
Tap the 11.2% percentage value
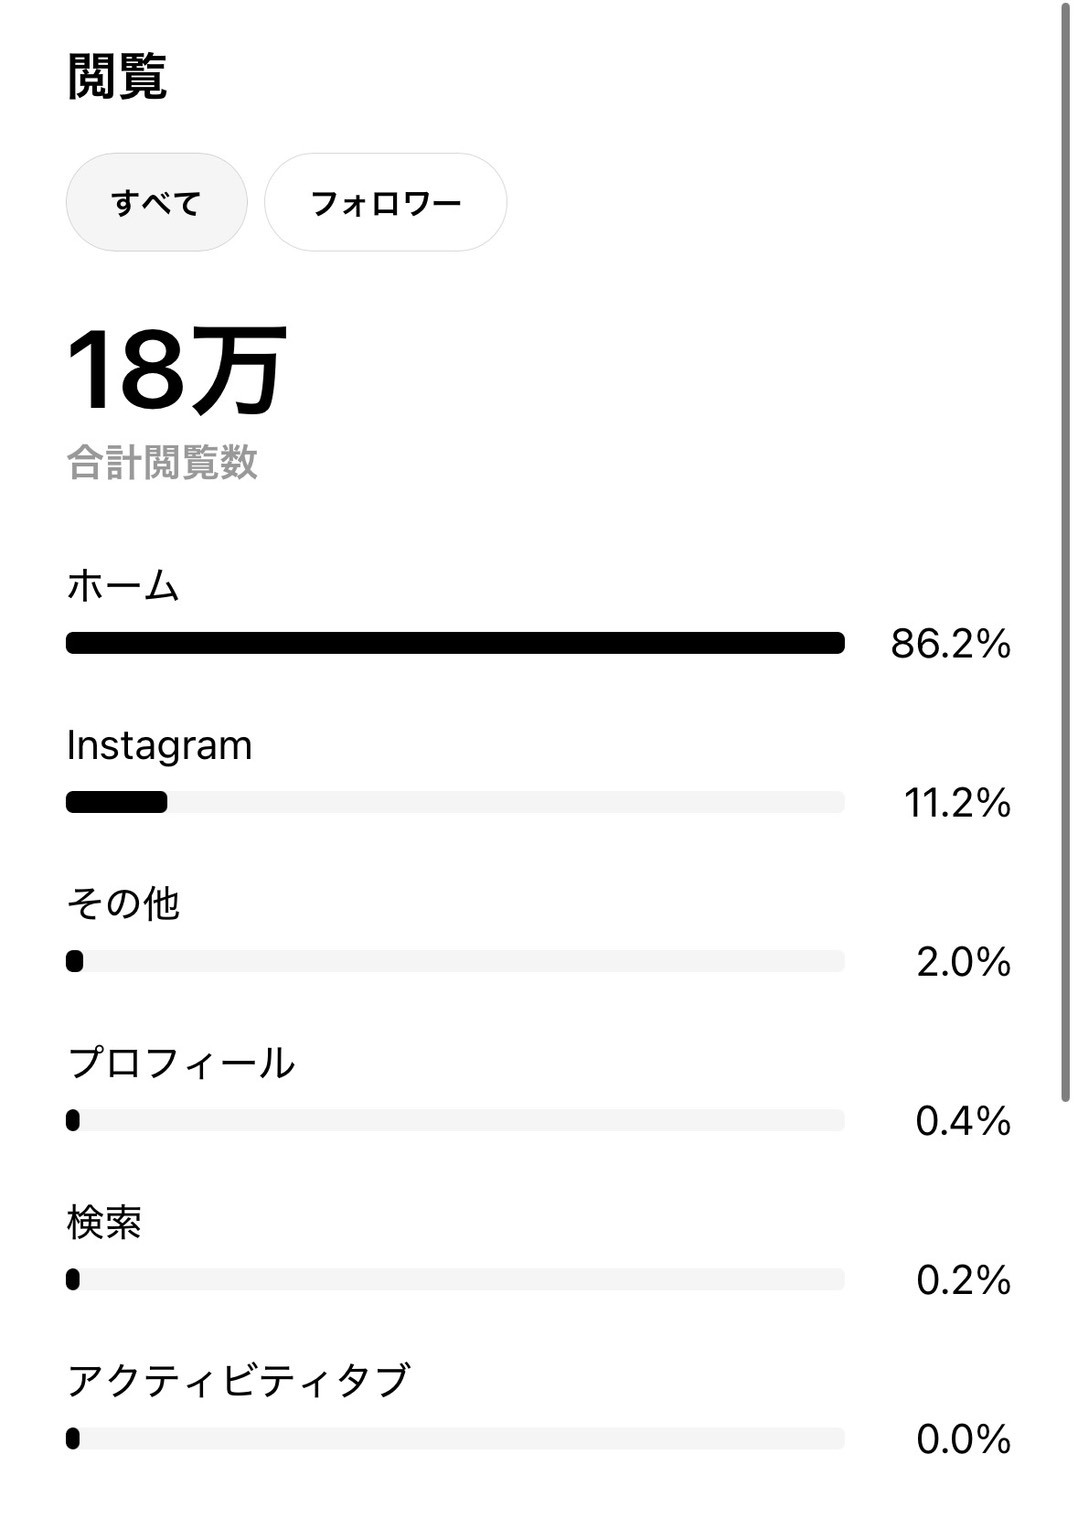pyautogui.click(x=957, y=803)
